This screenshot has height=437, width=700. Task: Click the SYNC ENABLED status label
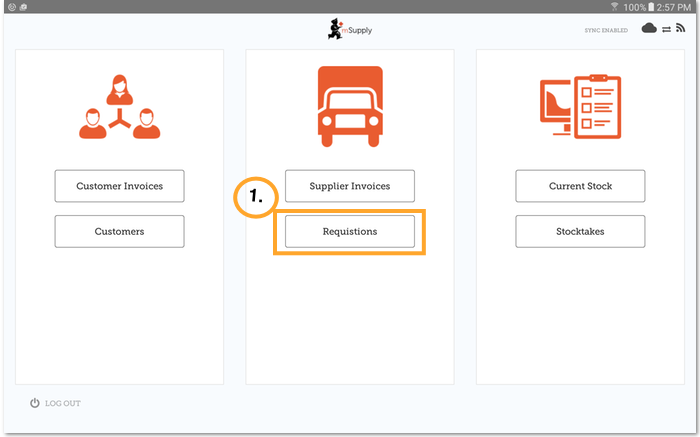[x=606, y=30]
